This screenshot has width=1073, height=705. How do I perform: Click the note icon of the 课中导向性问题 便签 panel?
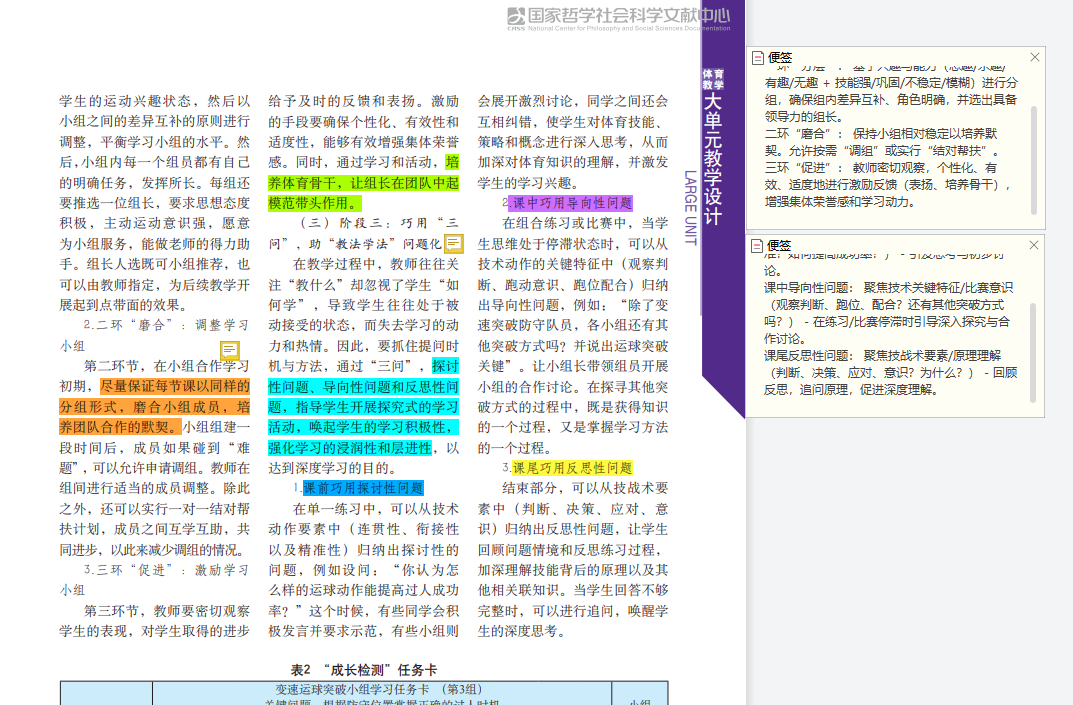(758, 246)
